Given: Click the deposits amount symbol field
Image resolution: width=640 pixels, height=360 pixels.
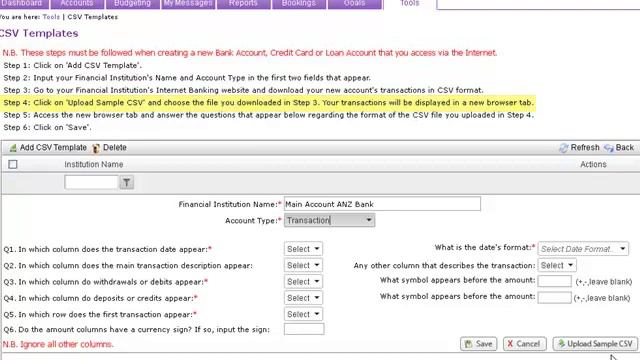Looking at the screenshot, I should coord(554,298).
